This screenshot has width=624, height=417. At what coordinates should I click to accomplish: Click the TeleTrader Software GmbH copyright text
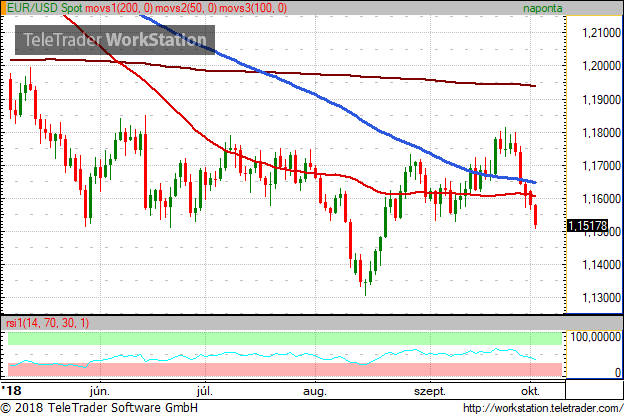coord(99,408)
